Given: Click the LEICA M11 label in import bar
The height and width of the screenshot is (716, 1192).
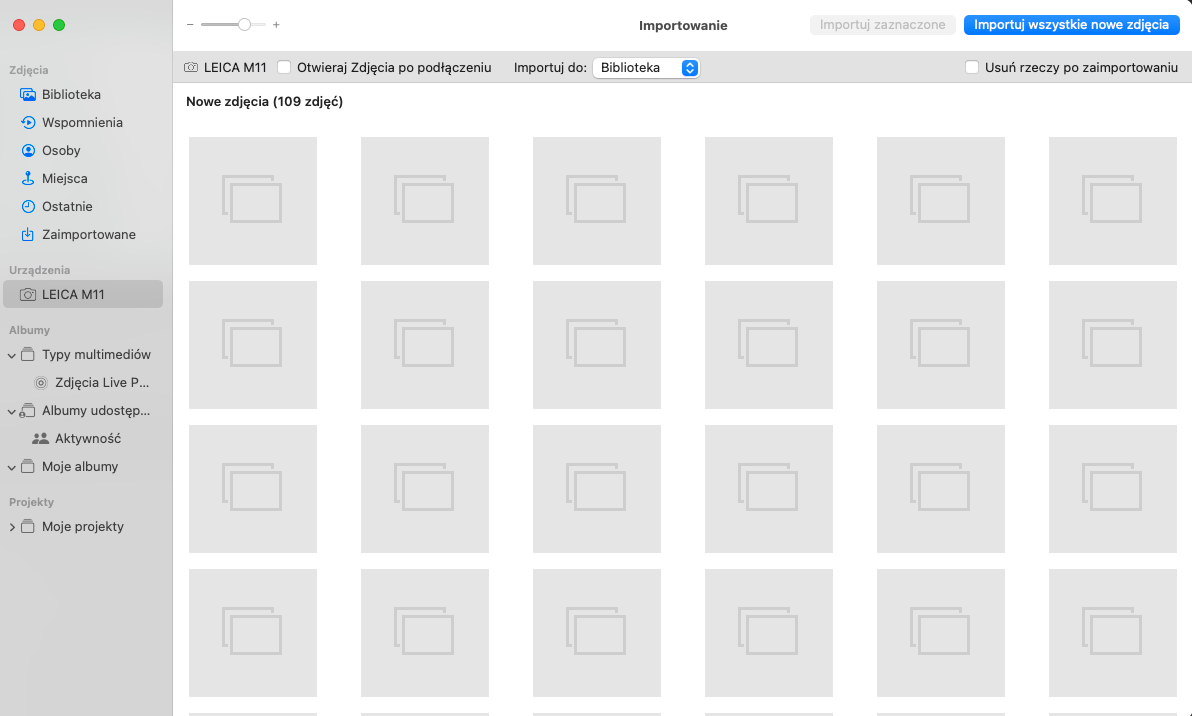Looking at the screenshot, I should [x=235, y=68].
